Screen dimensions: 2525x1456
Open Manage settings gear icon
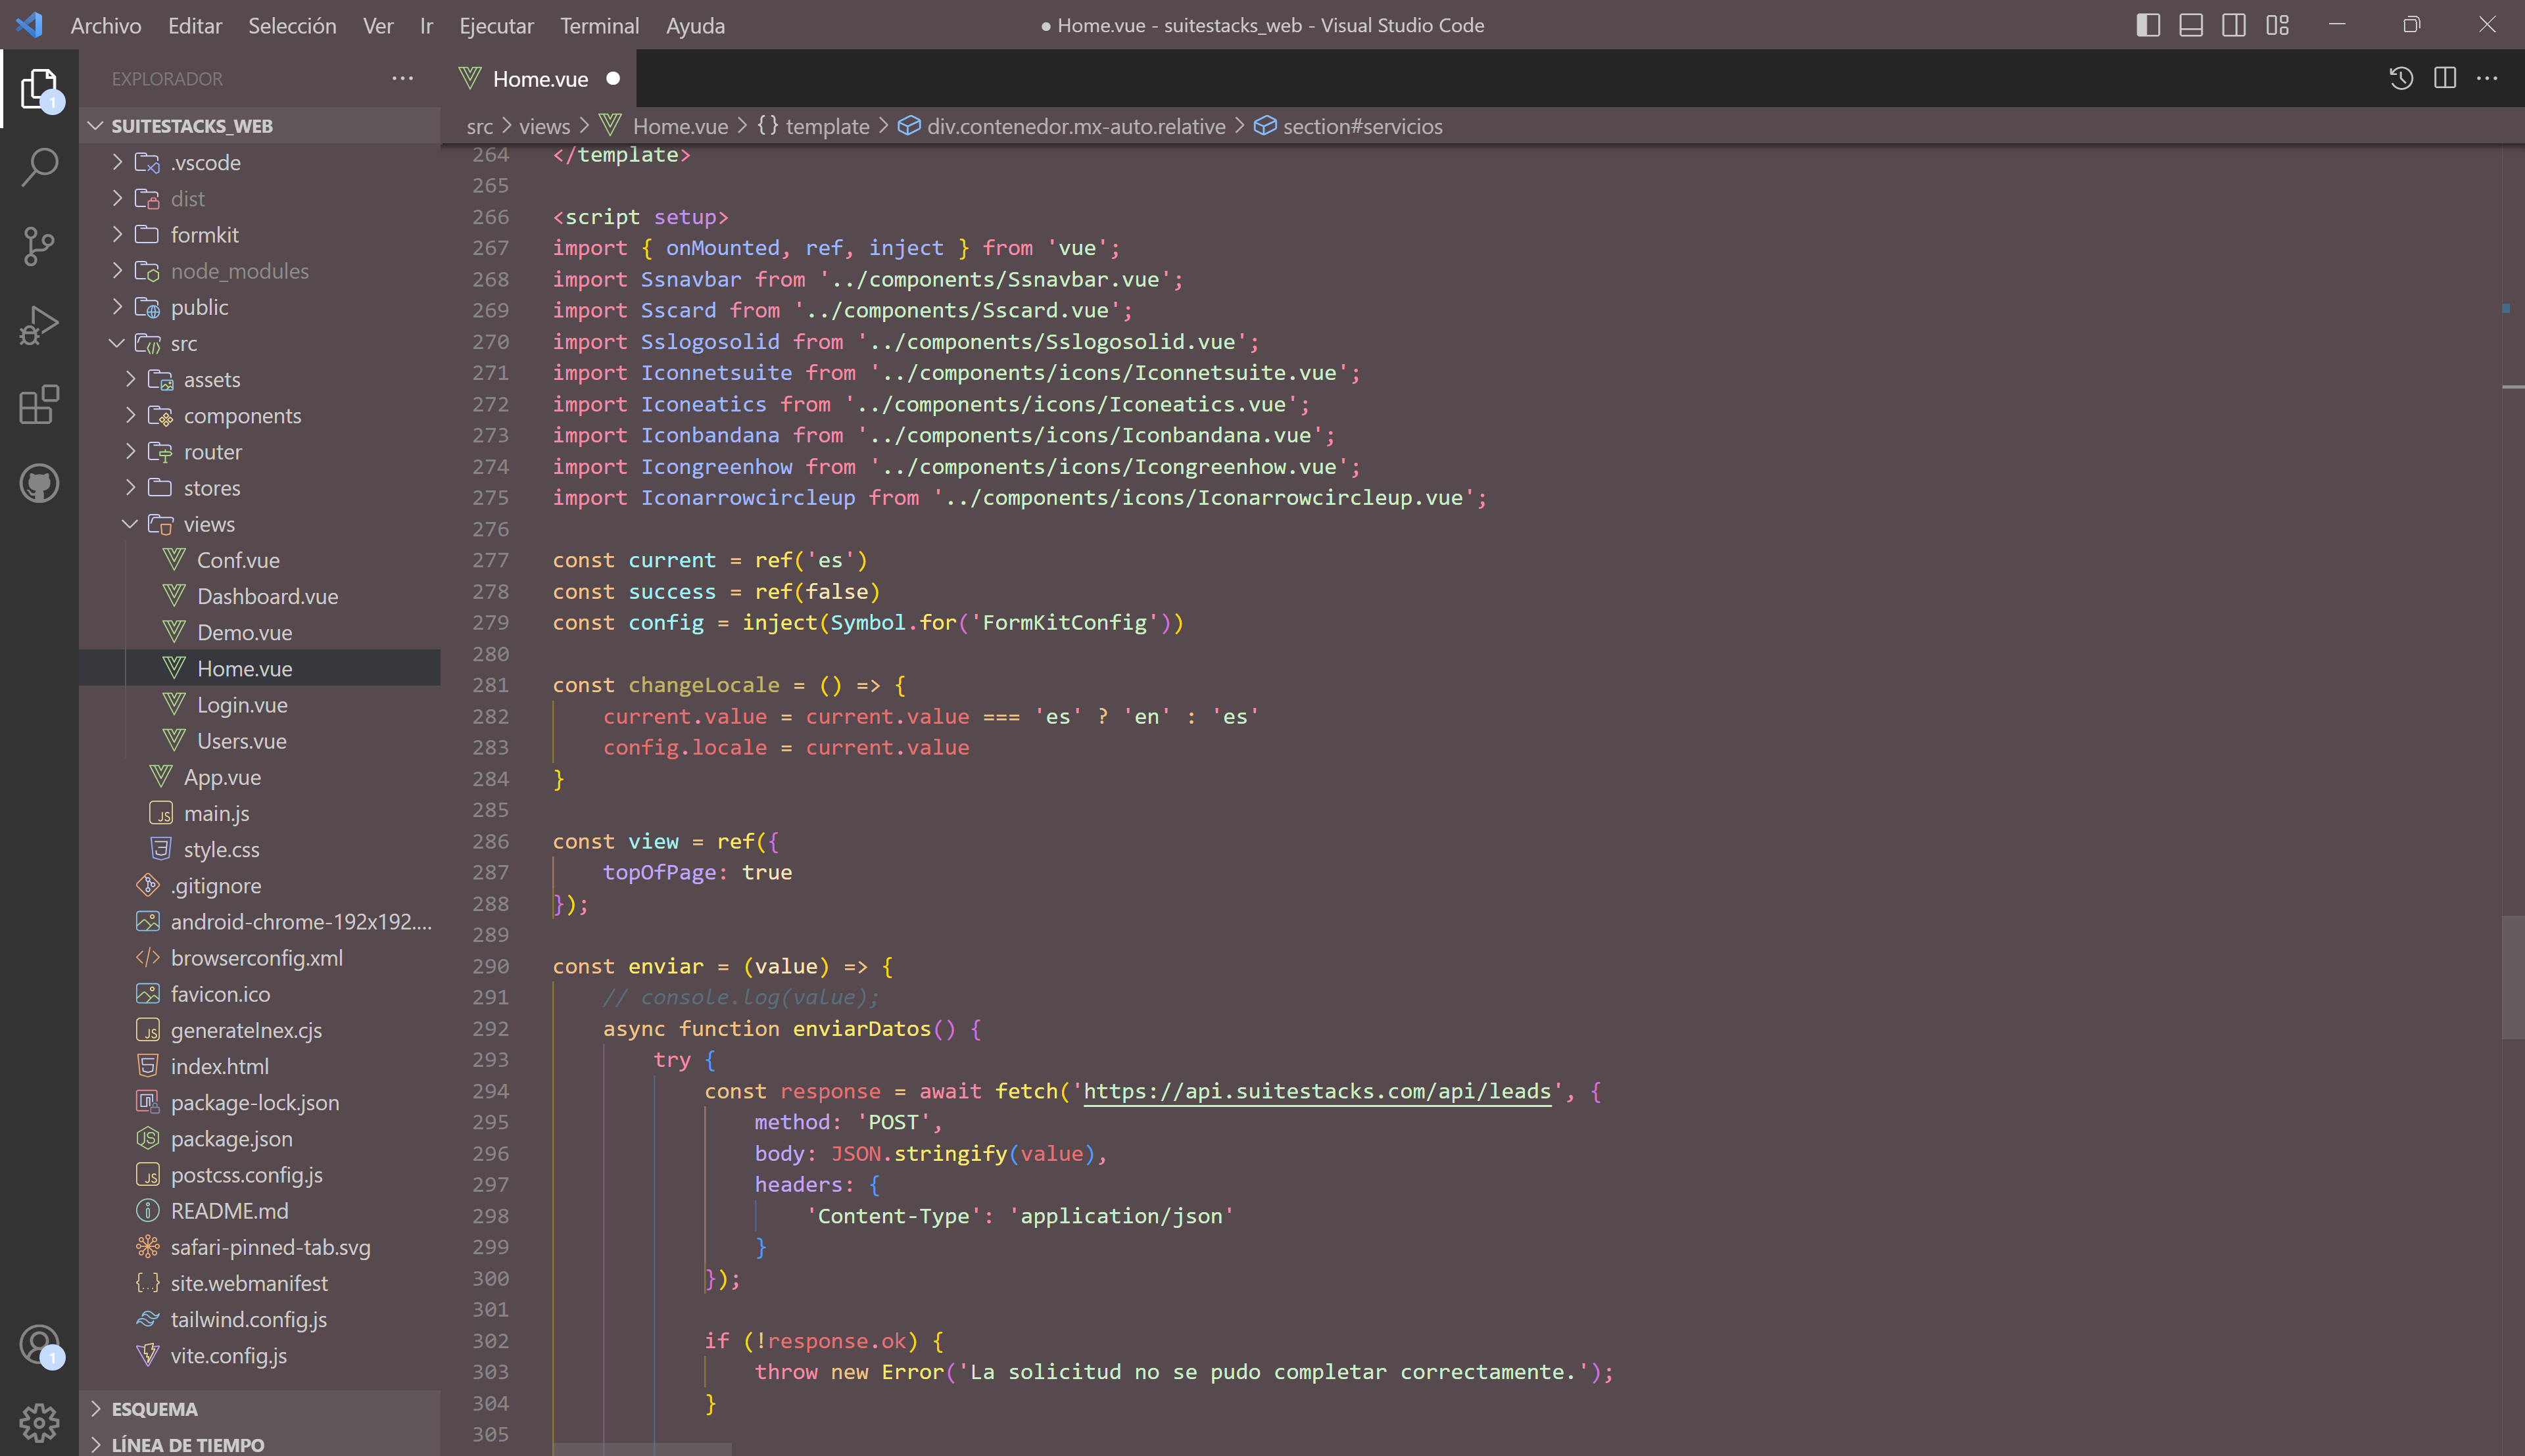(x=39, y=1421)
